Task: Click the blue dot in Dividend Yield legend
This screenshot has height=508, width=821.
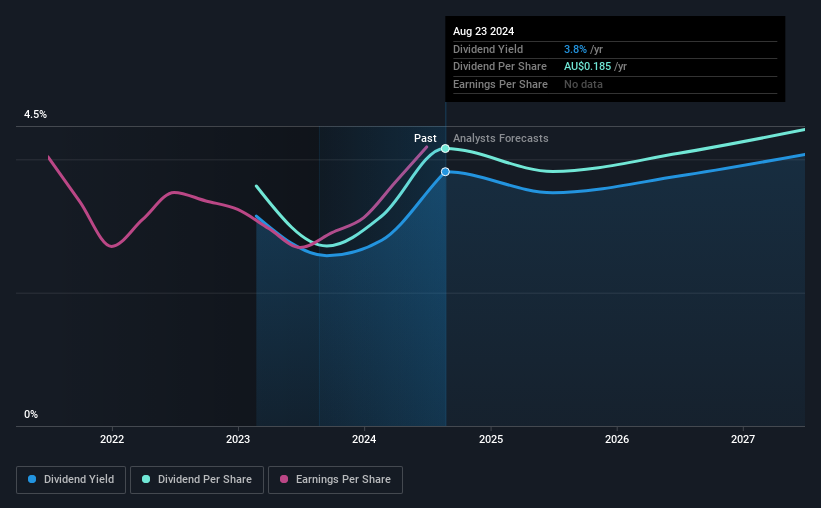Action: (32, 479)
